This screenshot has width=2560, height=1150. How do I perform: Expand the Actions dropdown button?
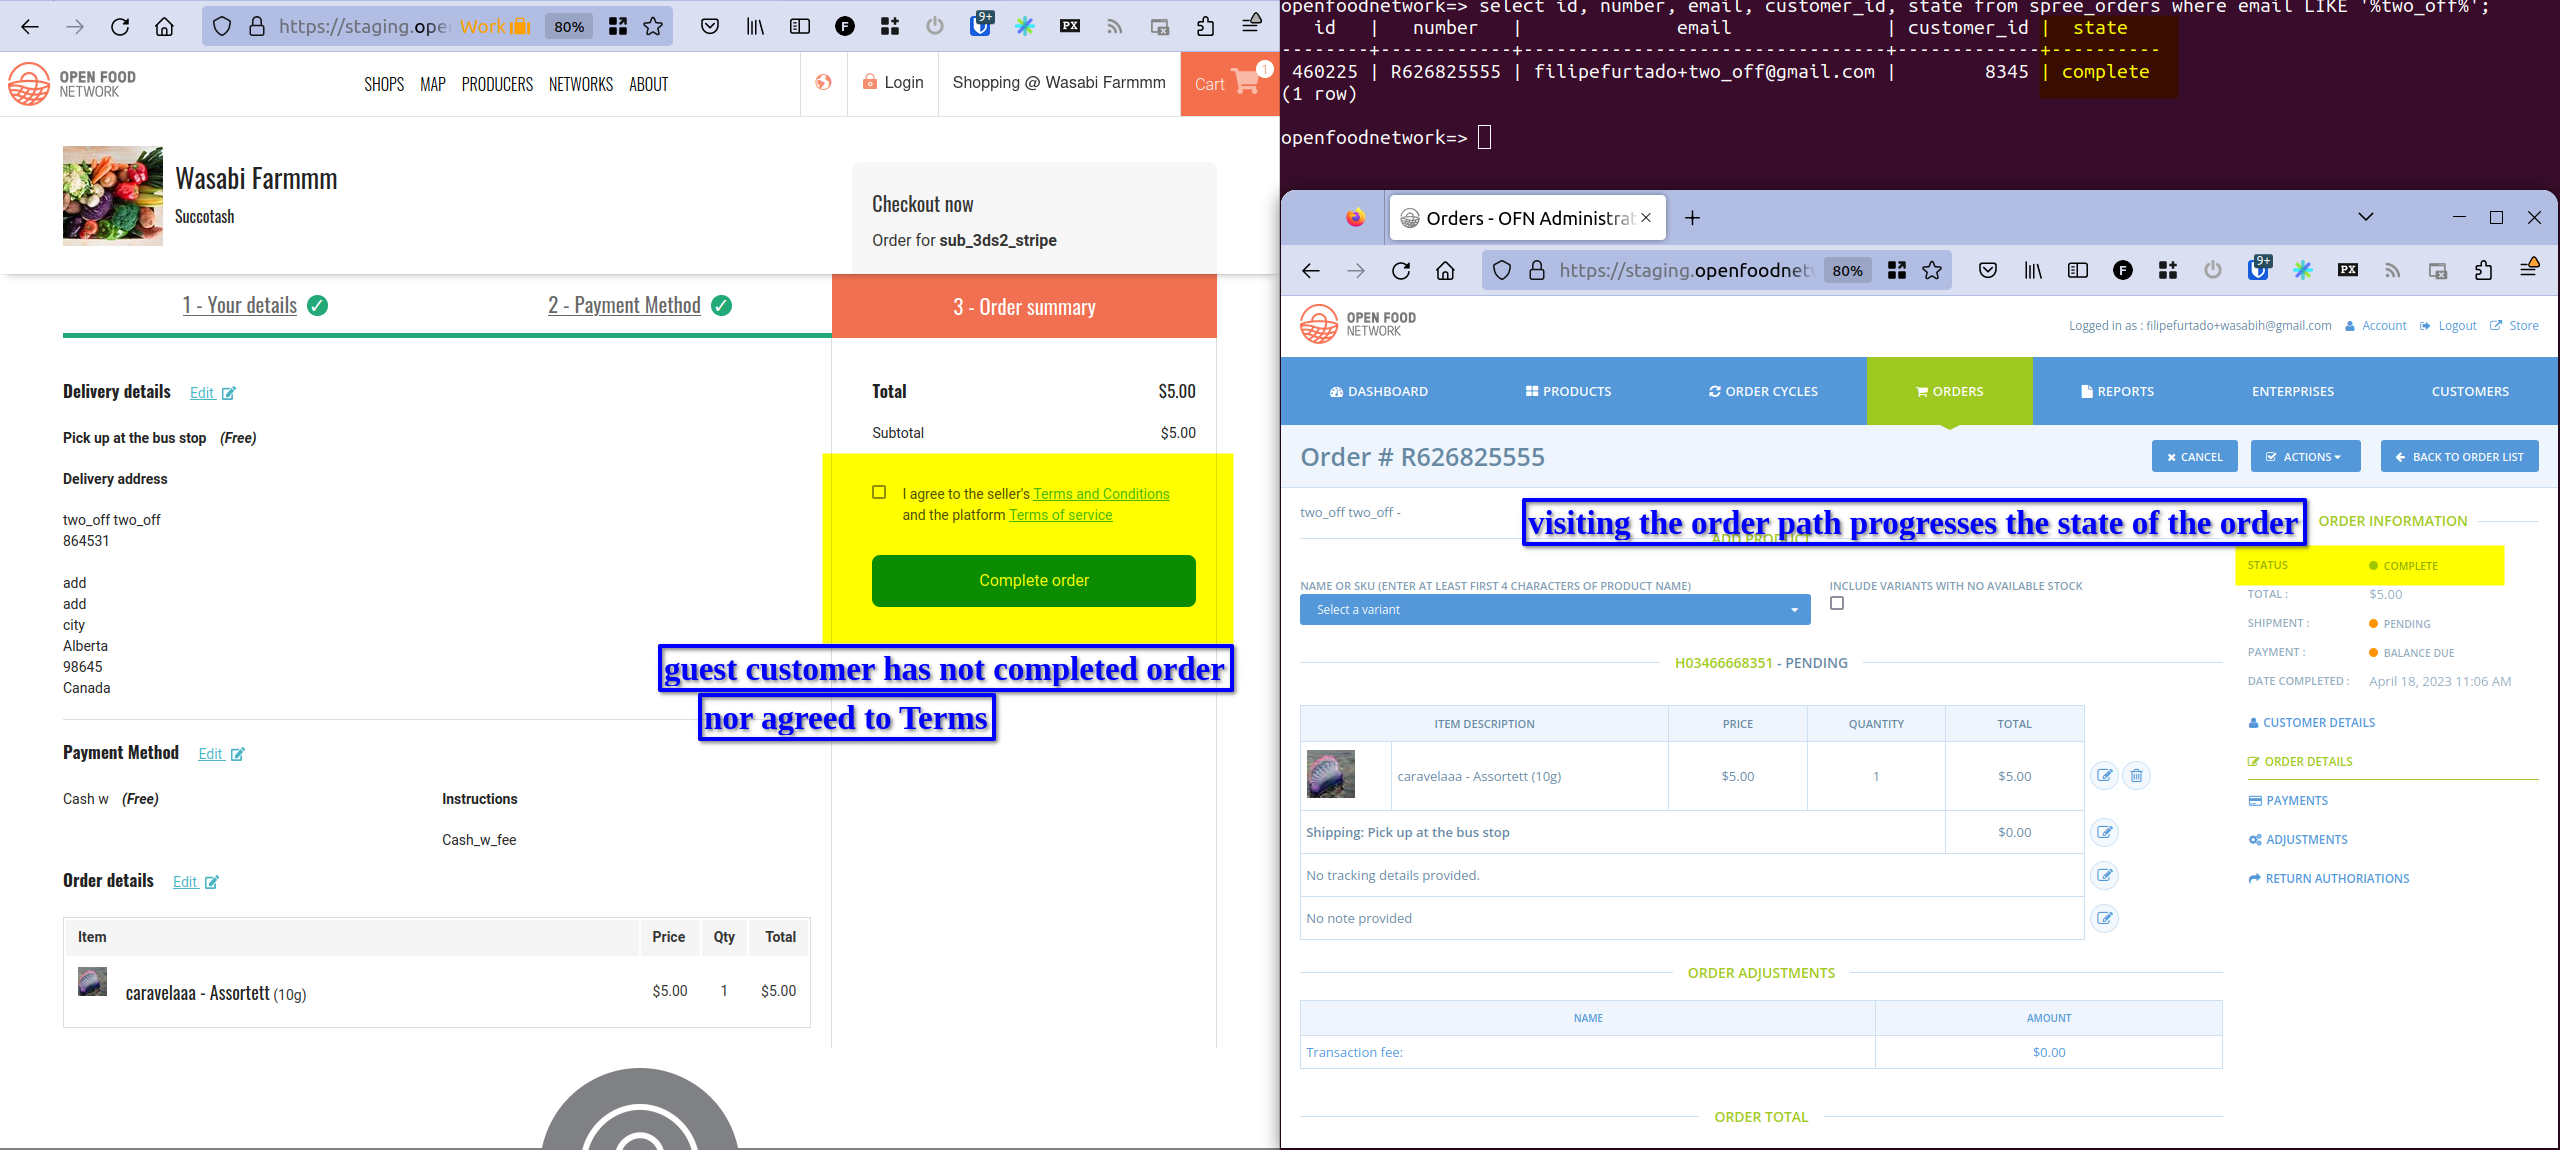[2305, 457]
